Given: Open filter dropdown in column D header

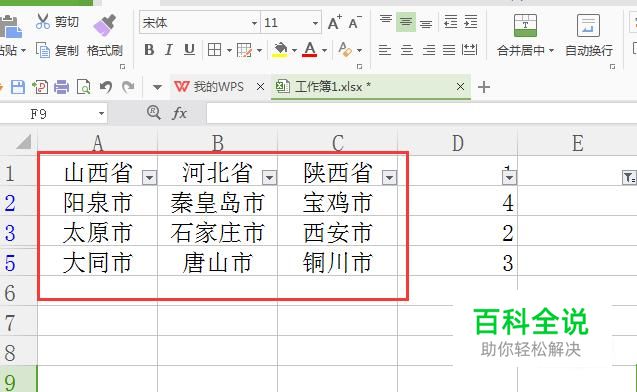Looking at the screenshot, I should click(x=509, y=178).
